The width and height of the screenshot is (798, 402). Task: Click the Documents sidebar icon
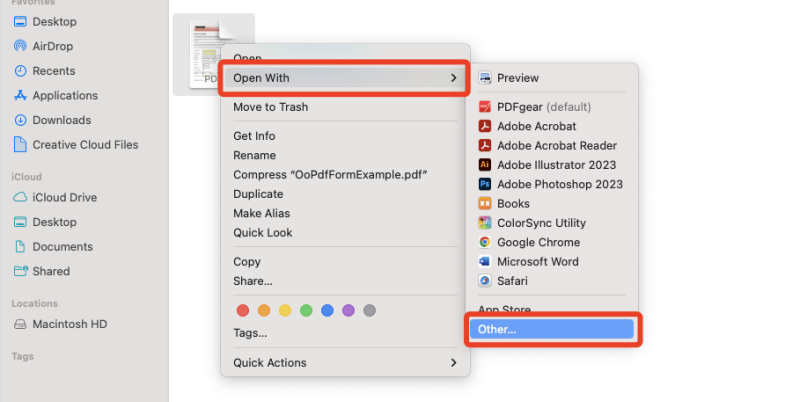pos(20,247)
